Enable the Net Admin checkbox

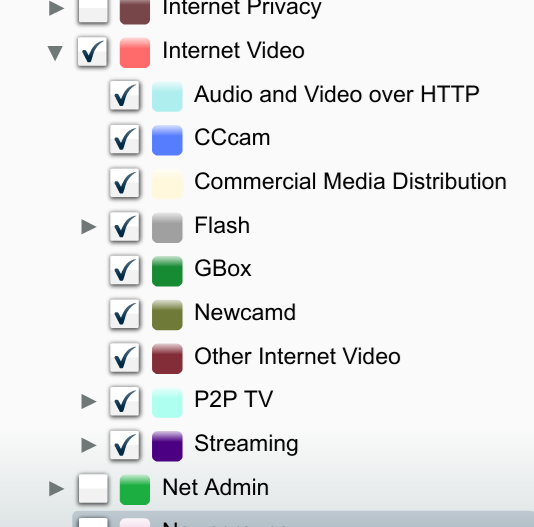[x=93, y=489]
